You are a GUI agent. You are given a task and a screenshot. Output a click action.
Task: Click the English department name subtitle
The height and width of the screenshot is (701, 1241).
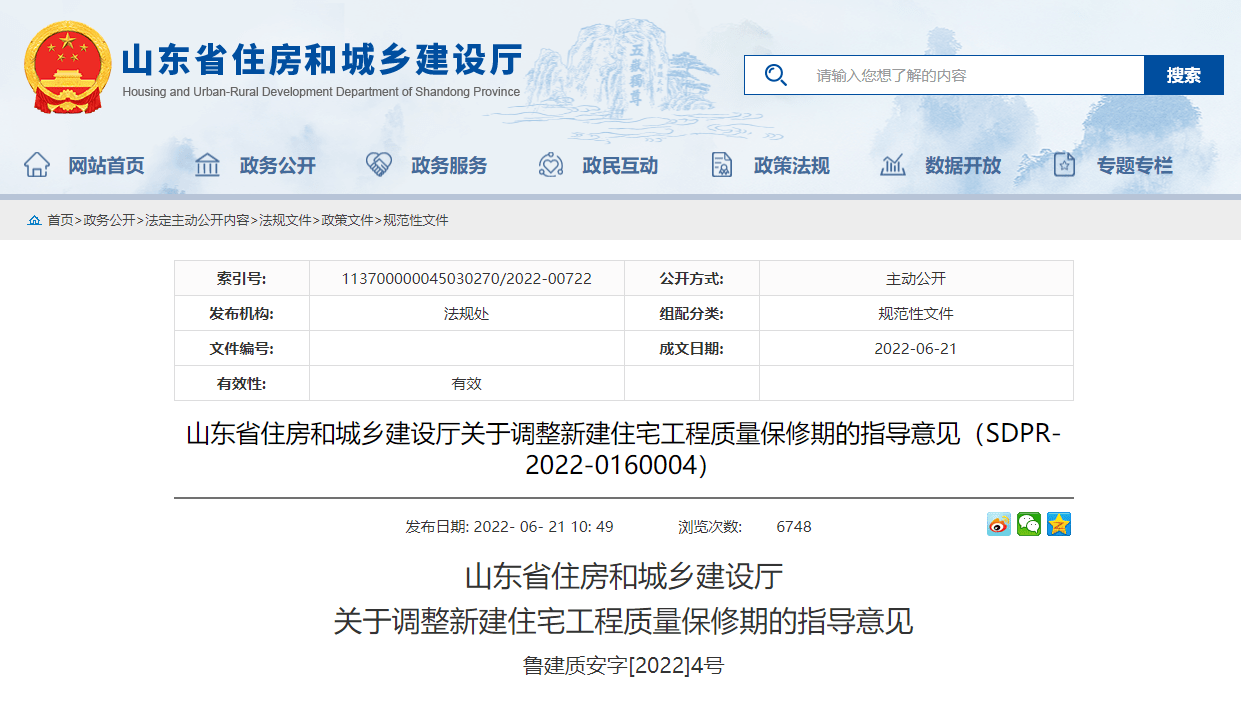321,92
